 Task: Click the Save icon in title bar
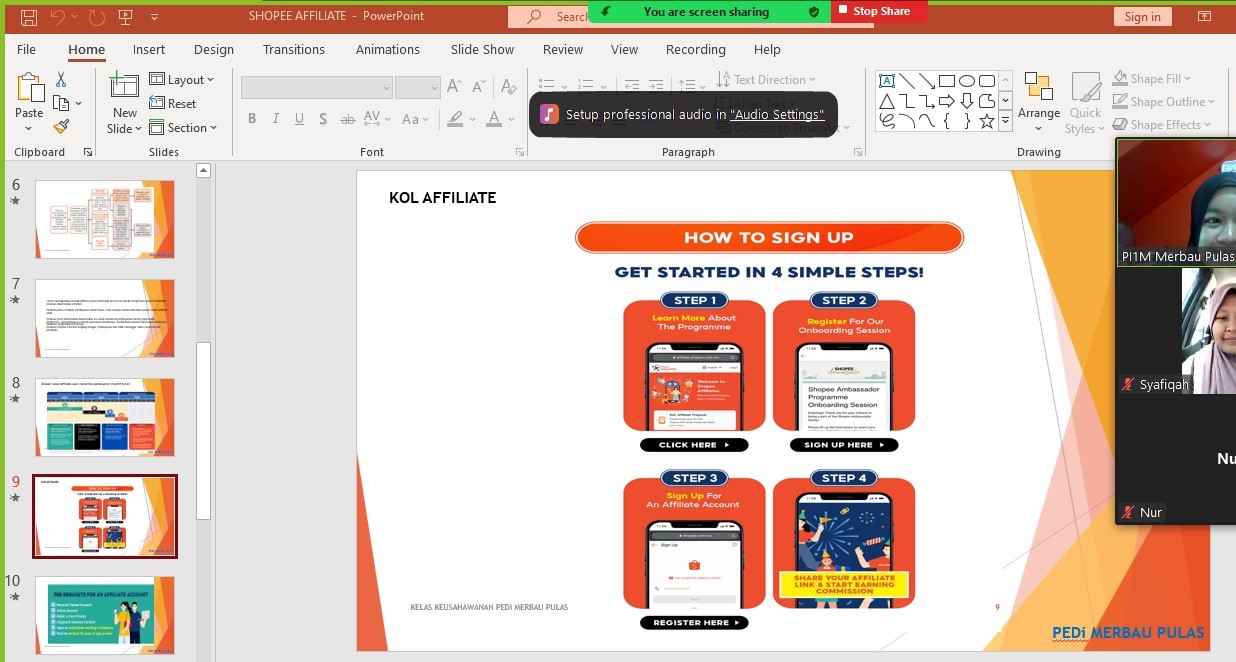(29, 17)
